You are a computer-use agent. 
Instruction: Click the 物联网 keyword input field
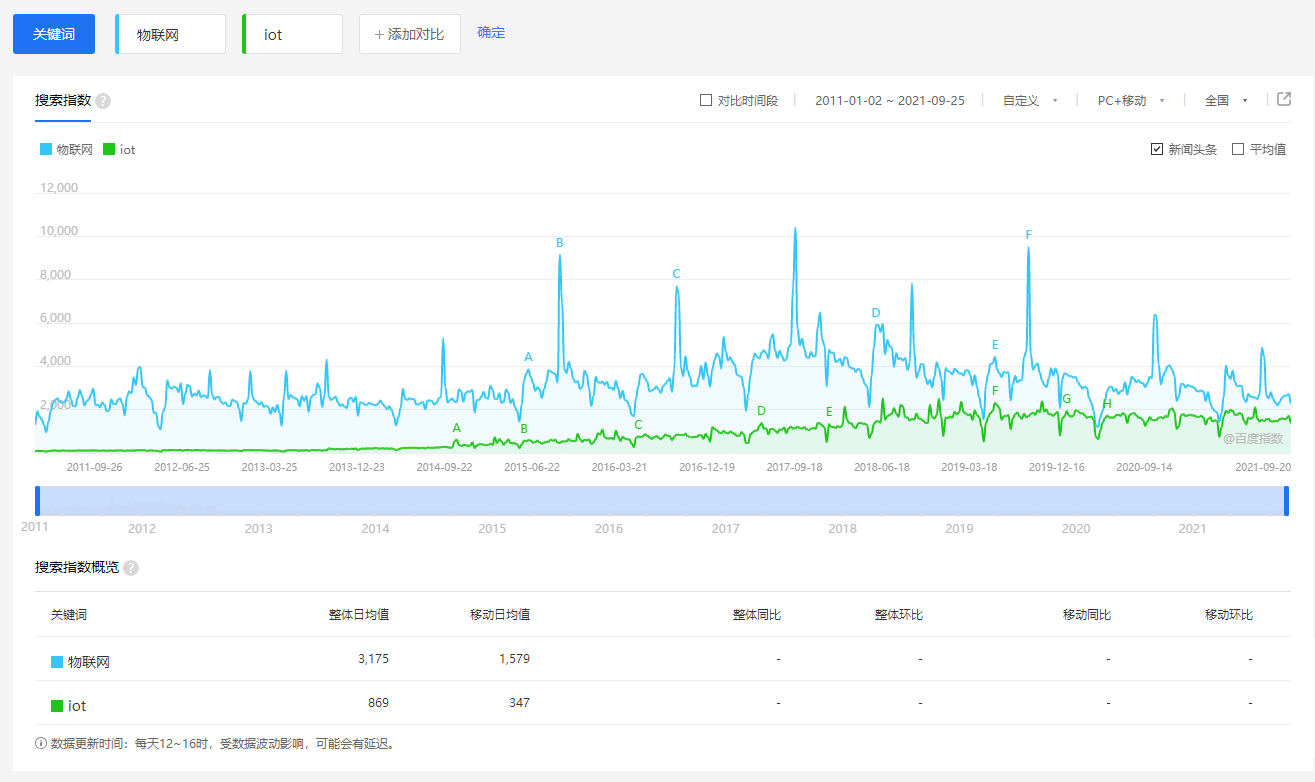coord(171,34)
